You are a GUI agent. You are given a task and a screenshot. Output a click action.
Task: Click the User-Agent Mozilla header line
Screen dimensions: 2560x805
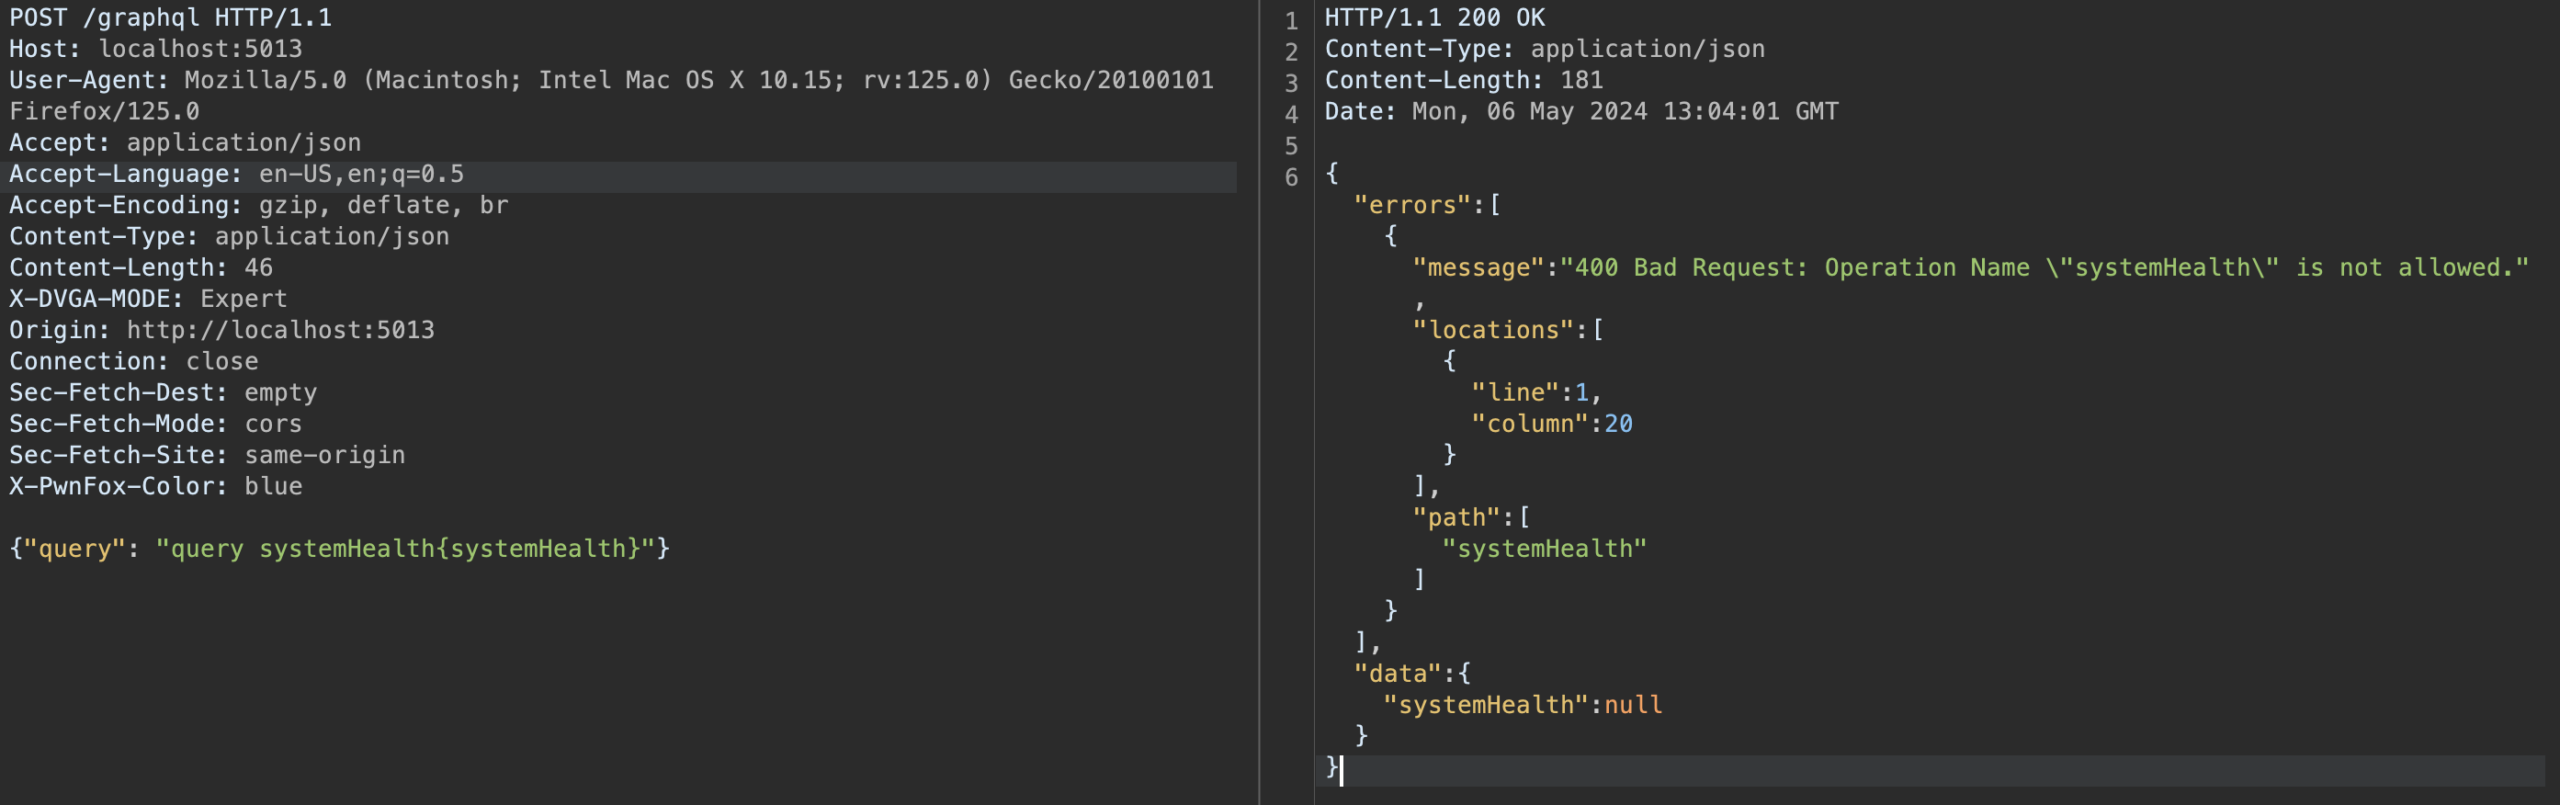click(x=610, y=80)
